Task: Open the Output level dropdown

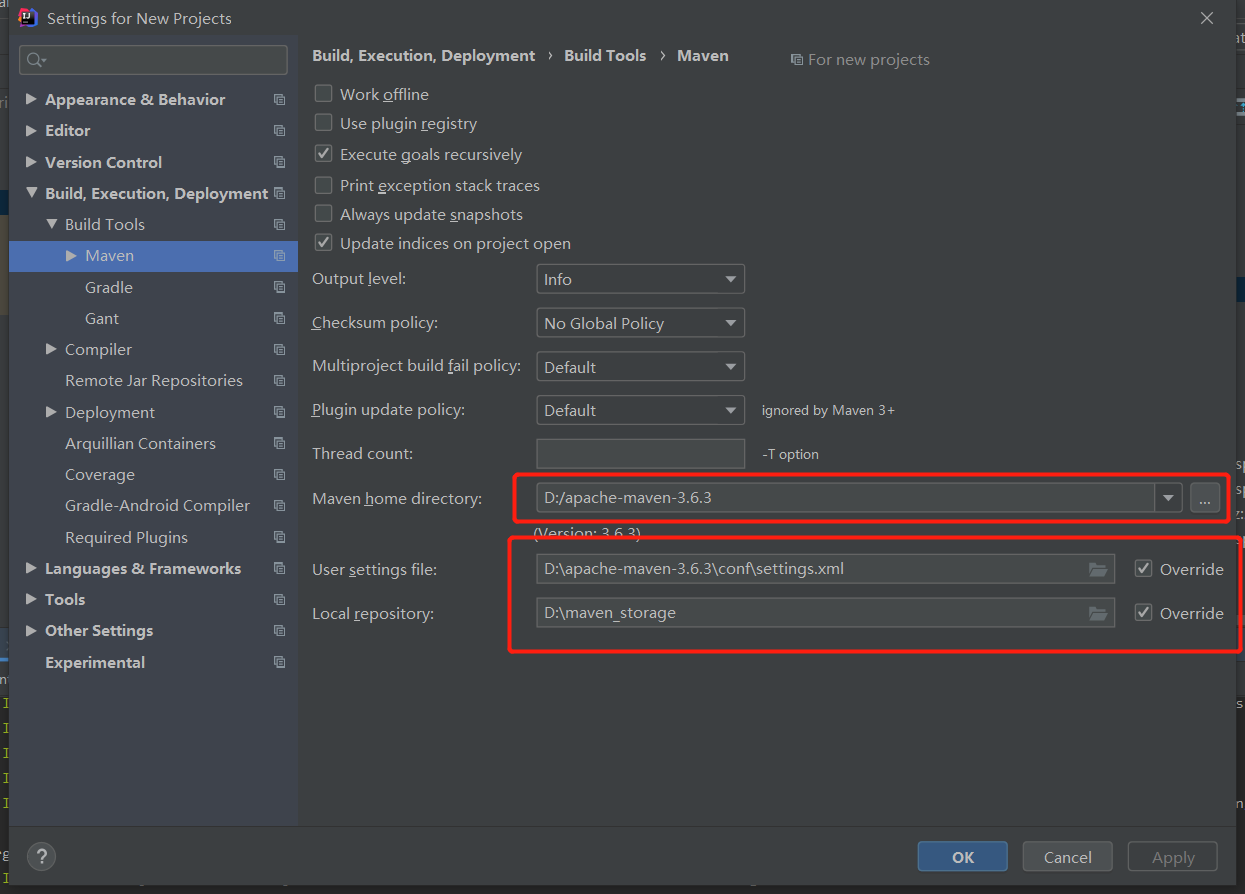Action: [x=640, y=279]
